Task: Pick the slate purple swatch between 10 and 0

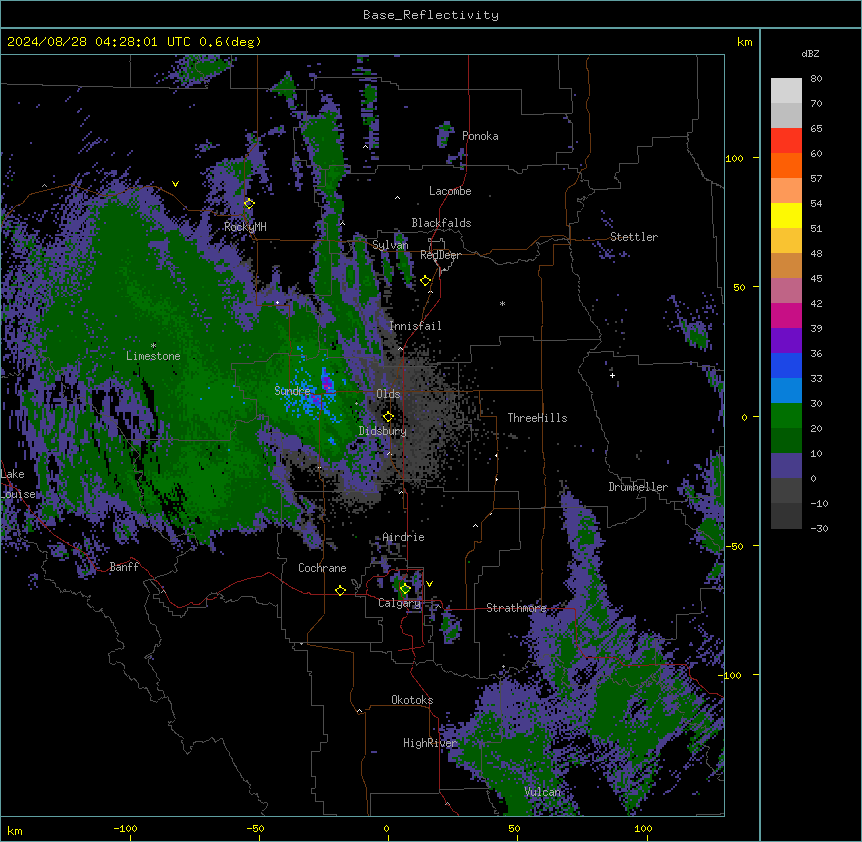Action: click(786, 466)
